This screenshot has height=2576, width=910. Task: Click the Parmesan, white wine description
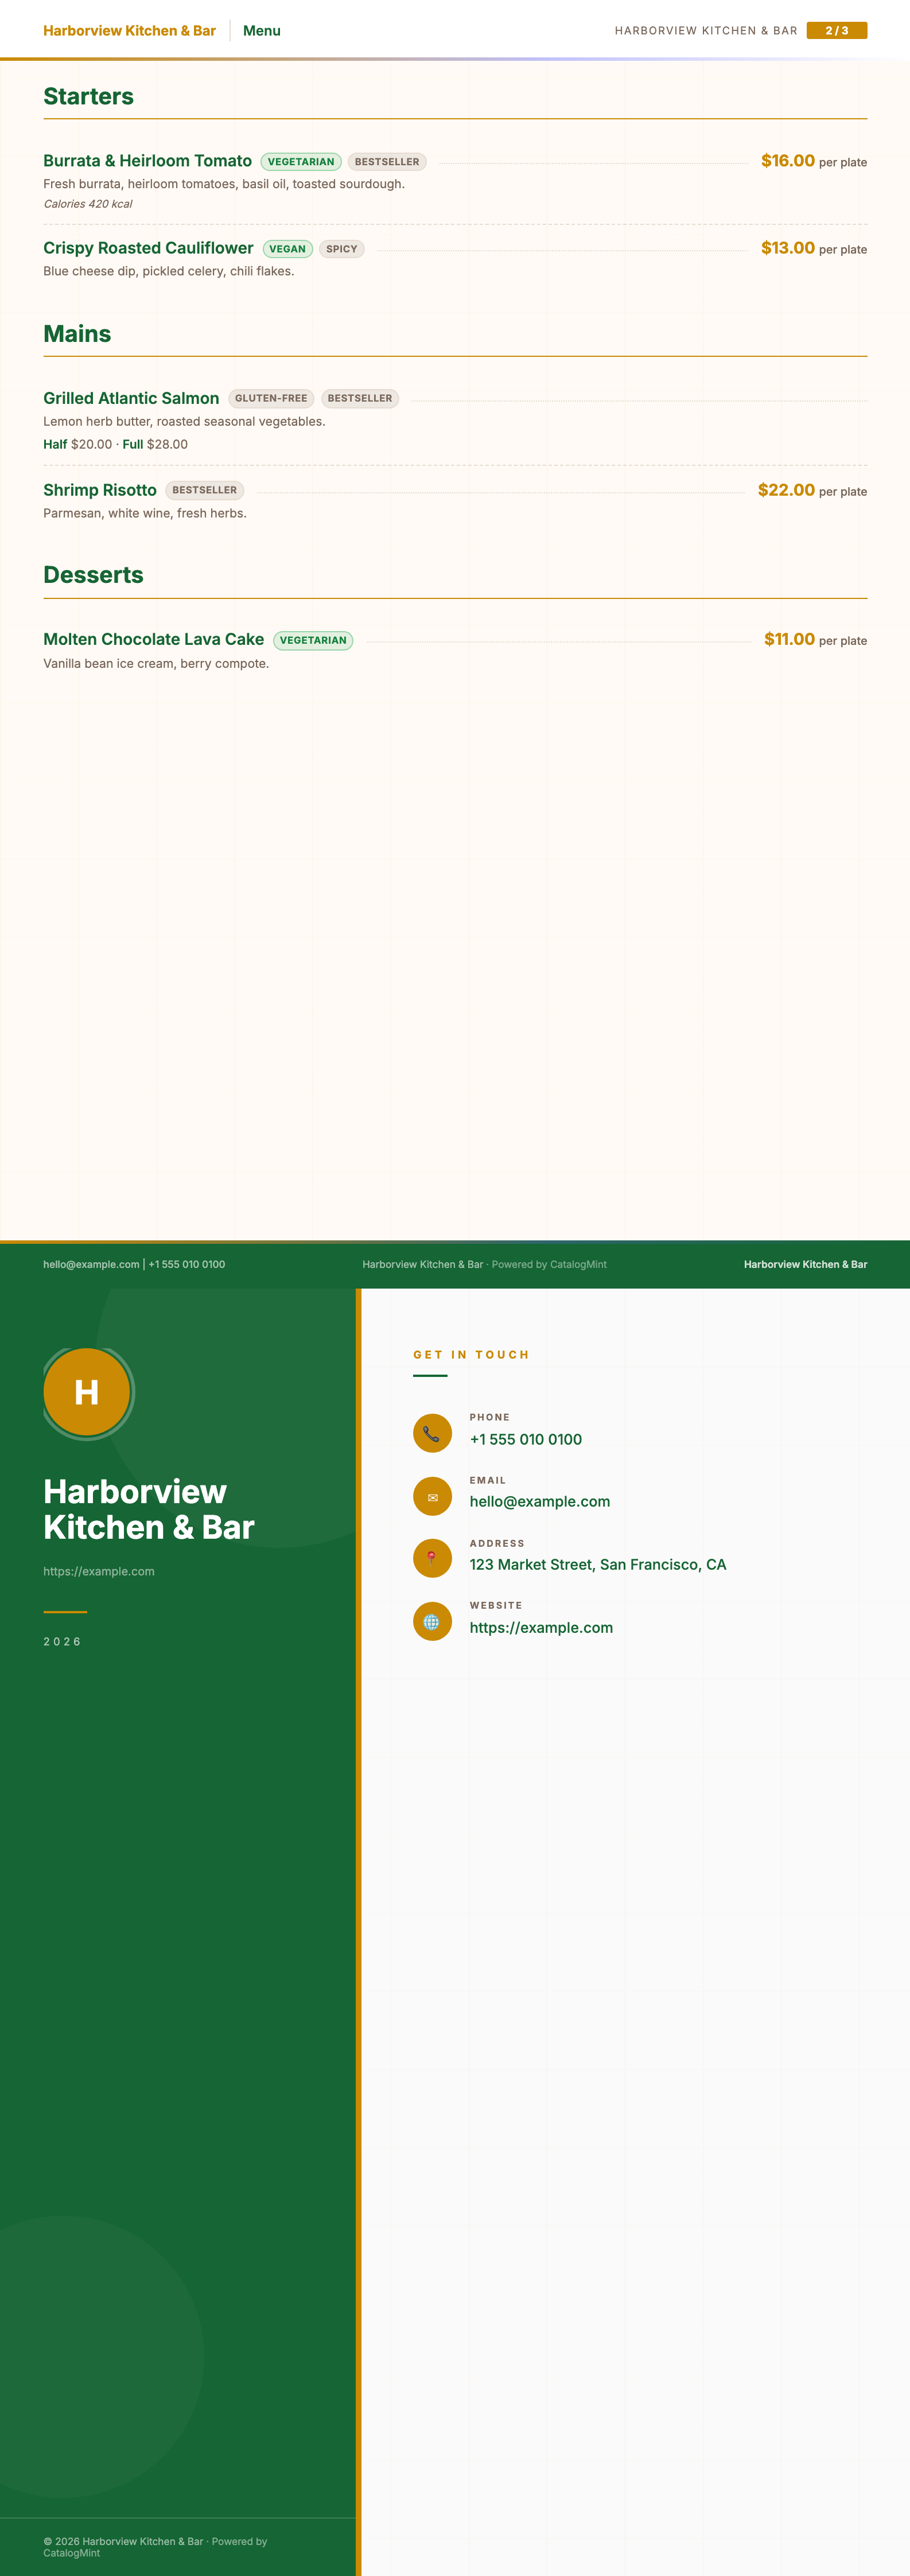coord(145,513)
